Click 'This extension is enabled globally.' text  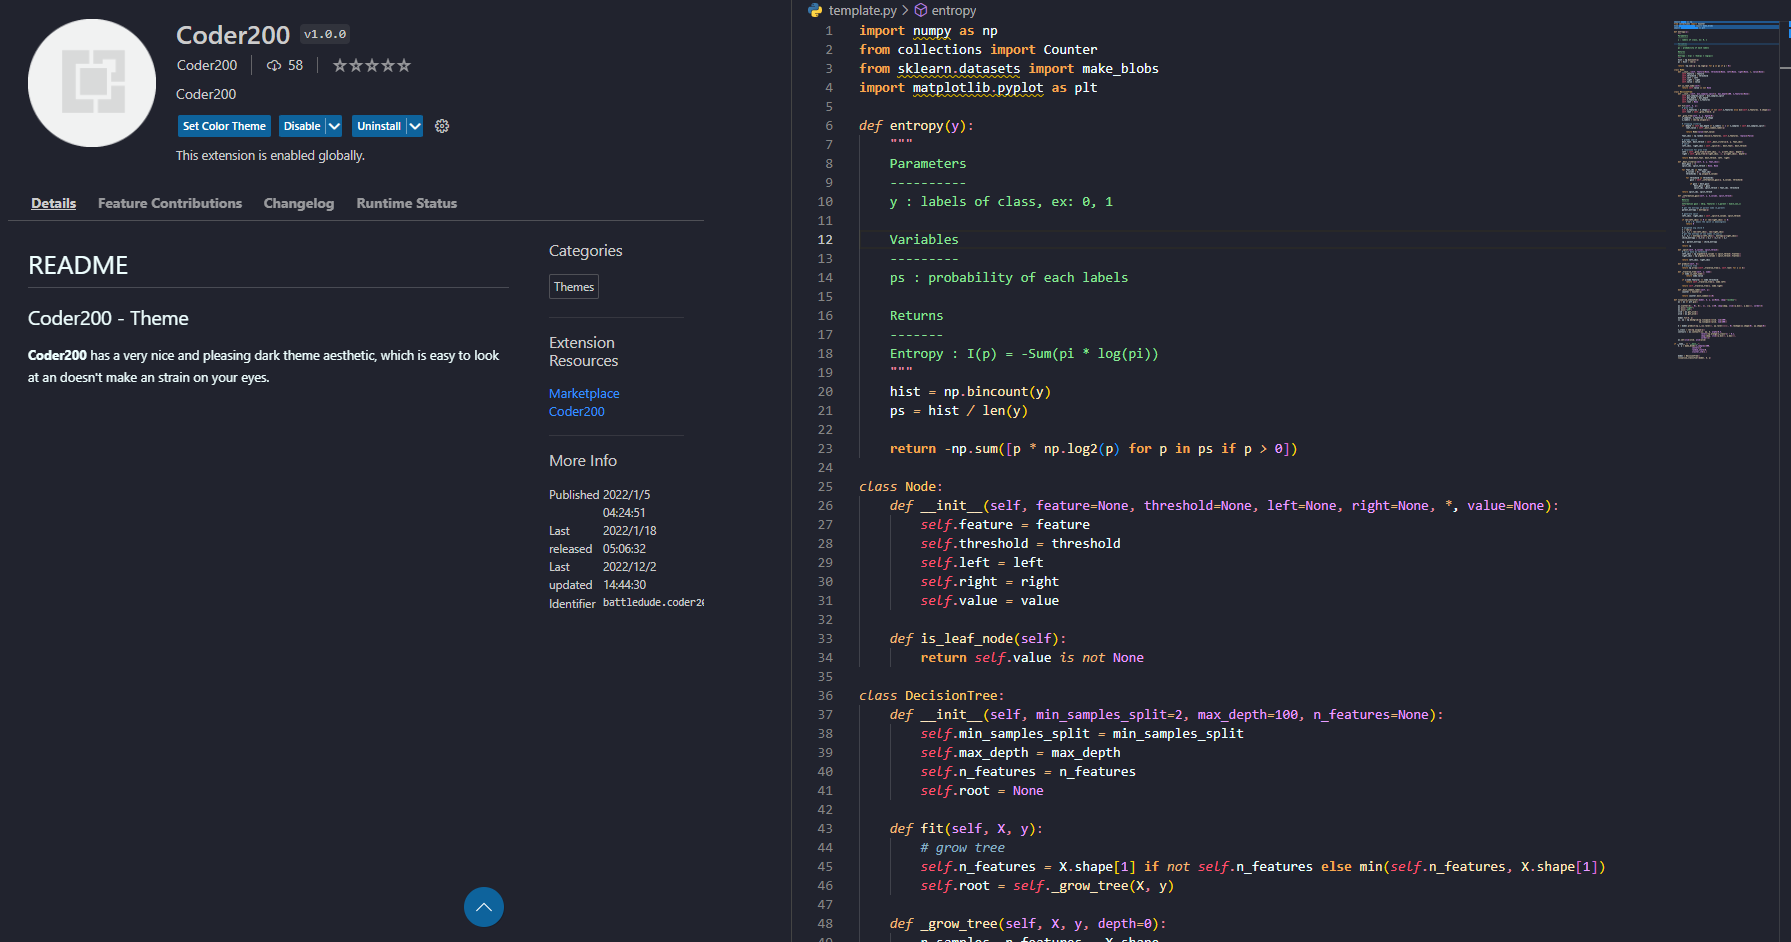(x=270, y=156)
